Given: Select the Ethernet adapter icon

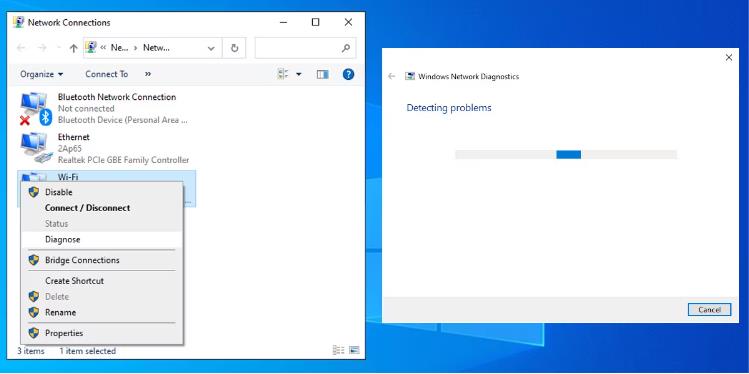Looking at the screenshot, I should coord(34,148).
